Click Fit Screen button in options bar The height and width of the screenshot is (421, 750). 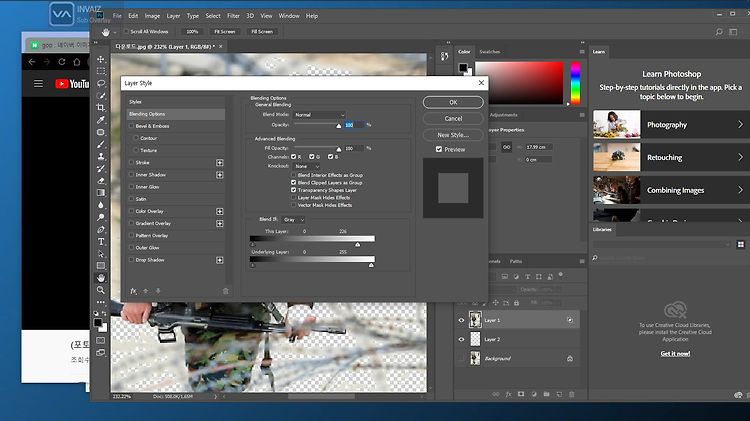[224, 32]
